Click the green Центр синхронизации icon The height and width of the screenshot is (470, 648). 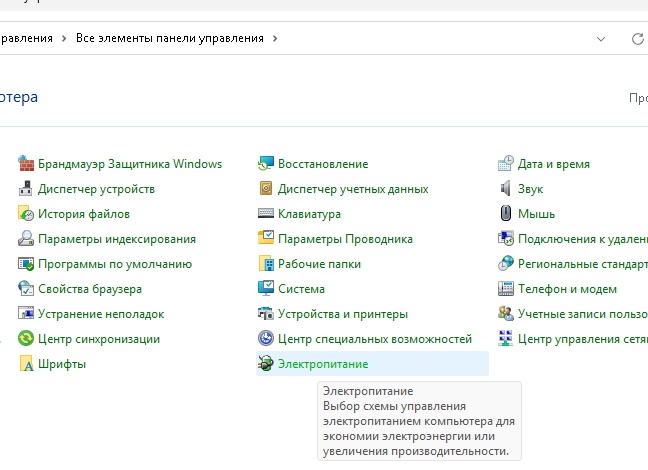tap(26, 339)
